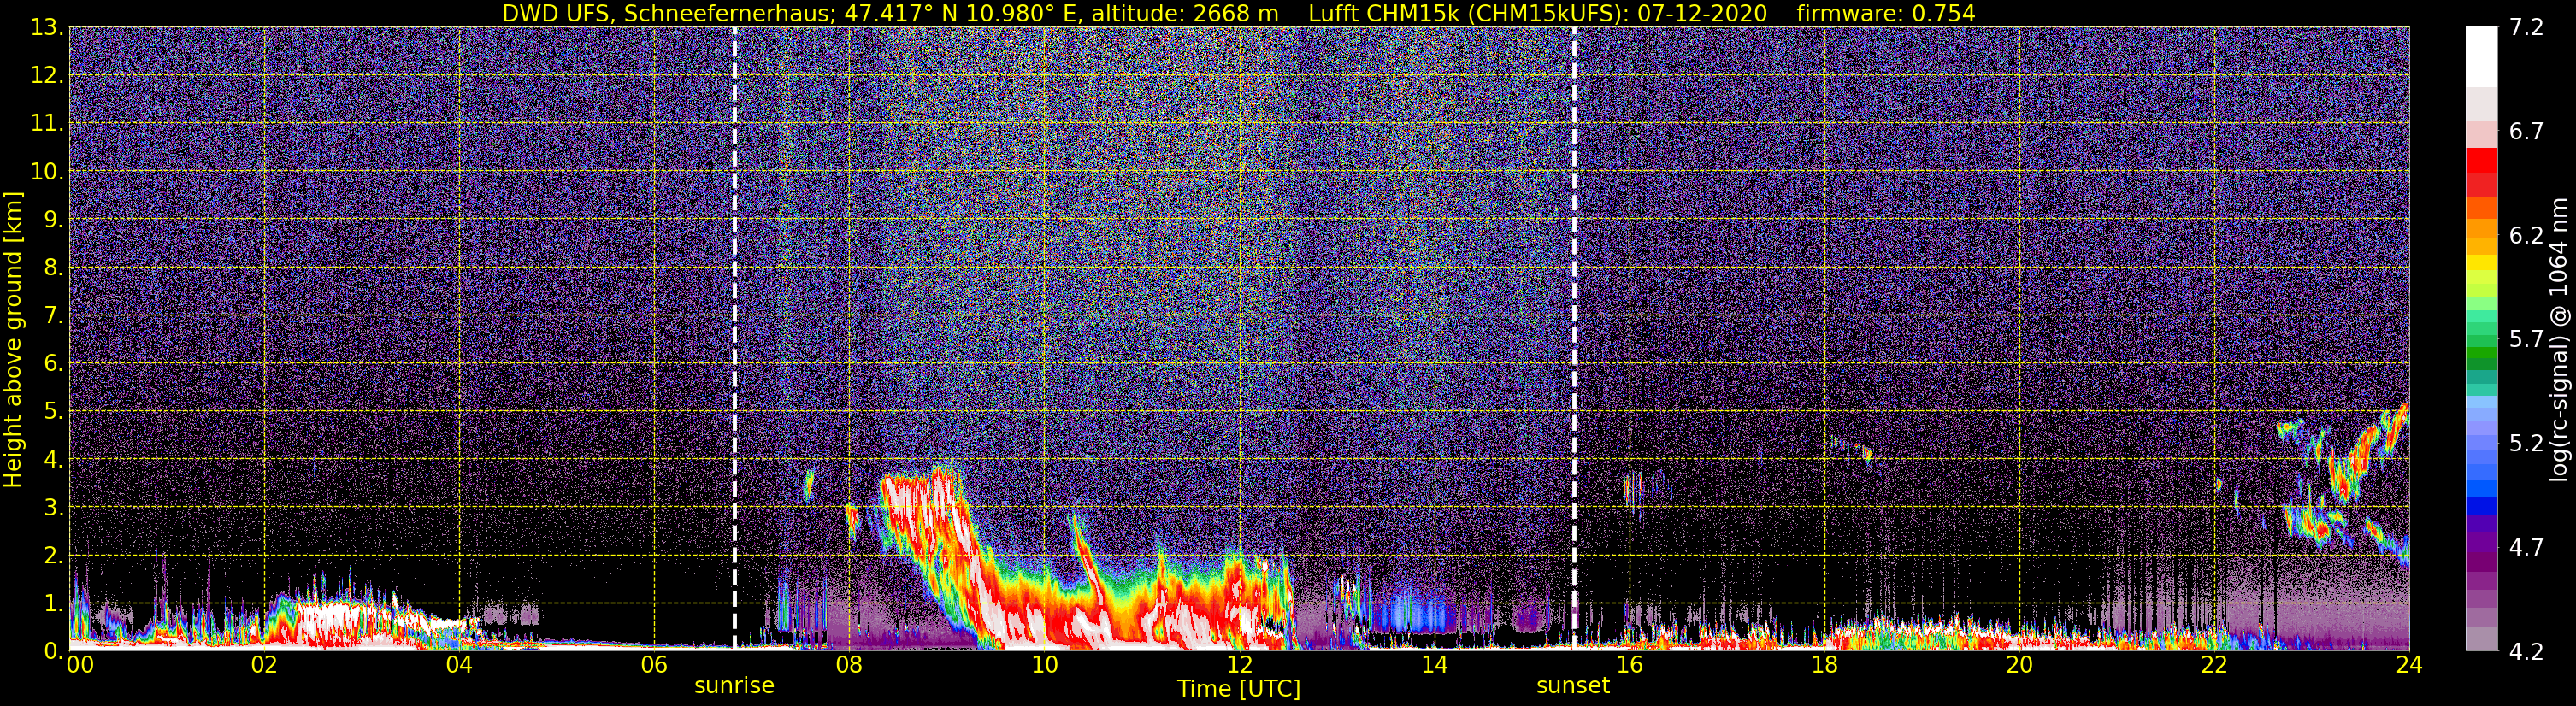Click time axis tick label '06'
This screenshot has width=2576, height=706.
(x=654, y=665)
